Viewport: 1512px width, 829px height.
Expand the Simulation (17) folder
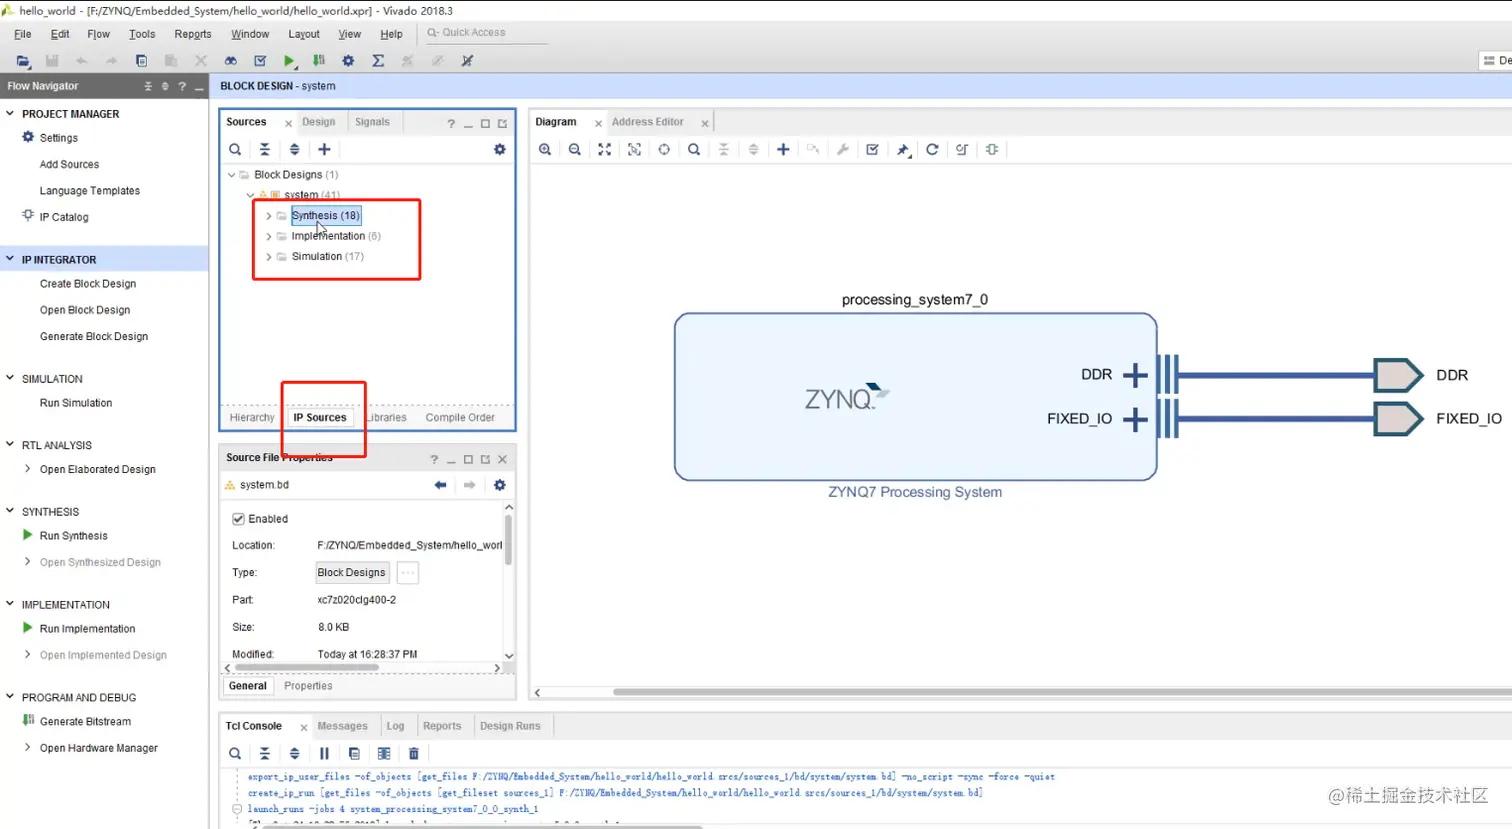coord(268,257)
